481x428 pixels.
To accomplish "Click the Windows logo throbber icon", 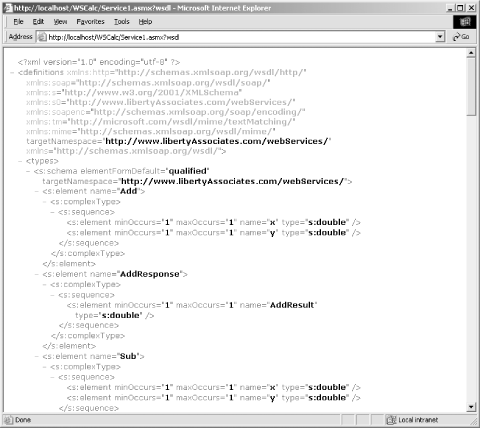I will pos(465,22).
